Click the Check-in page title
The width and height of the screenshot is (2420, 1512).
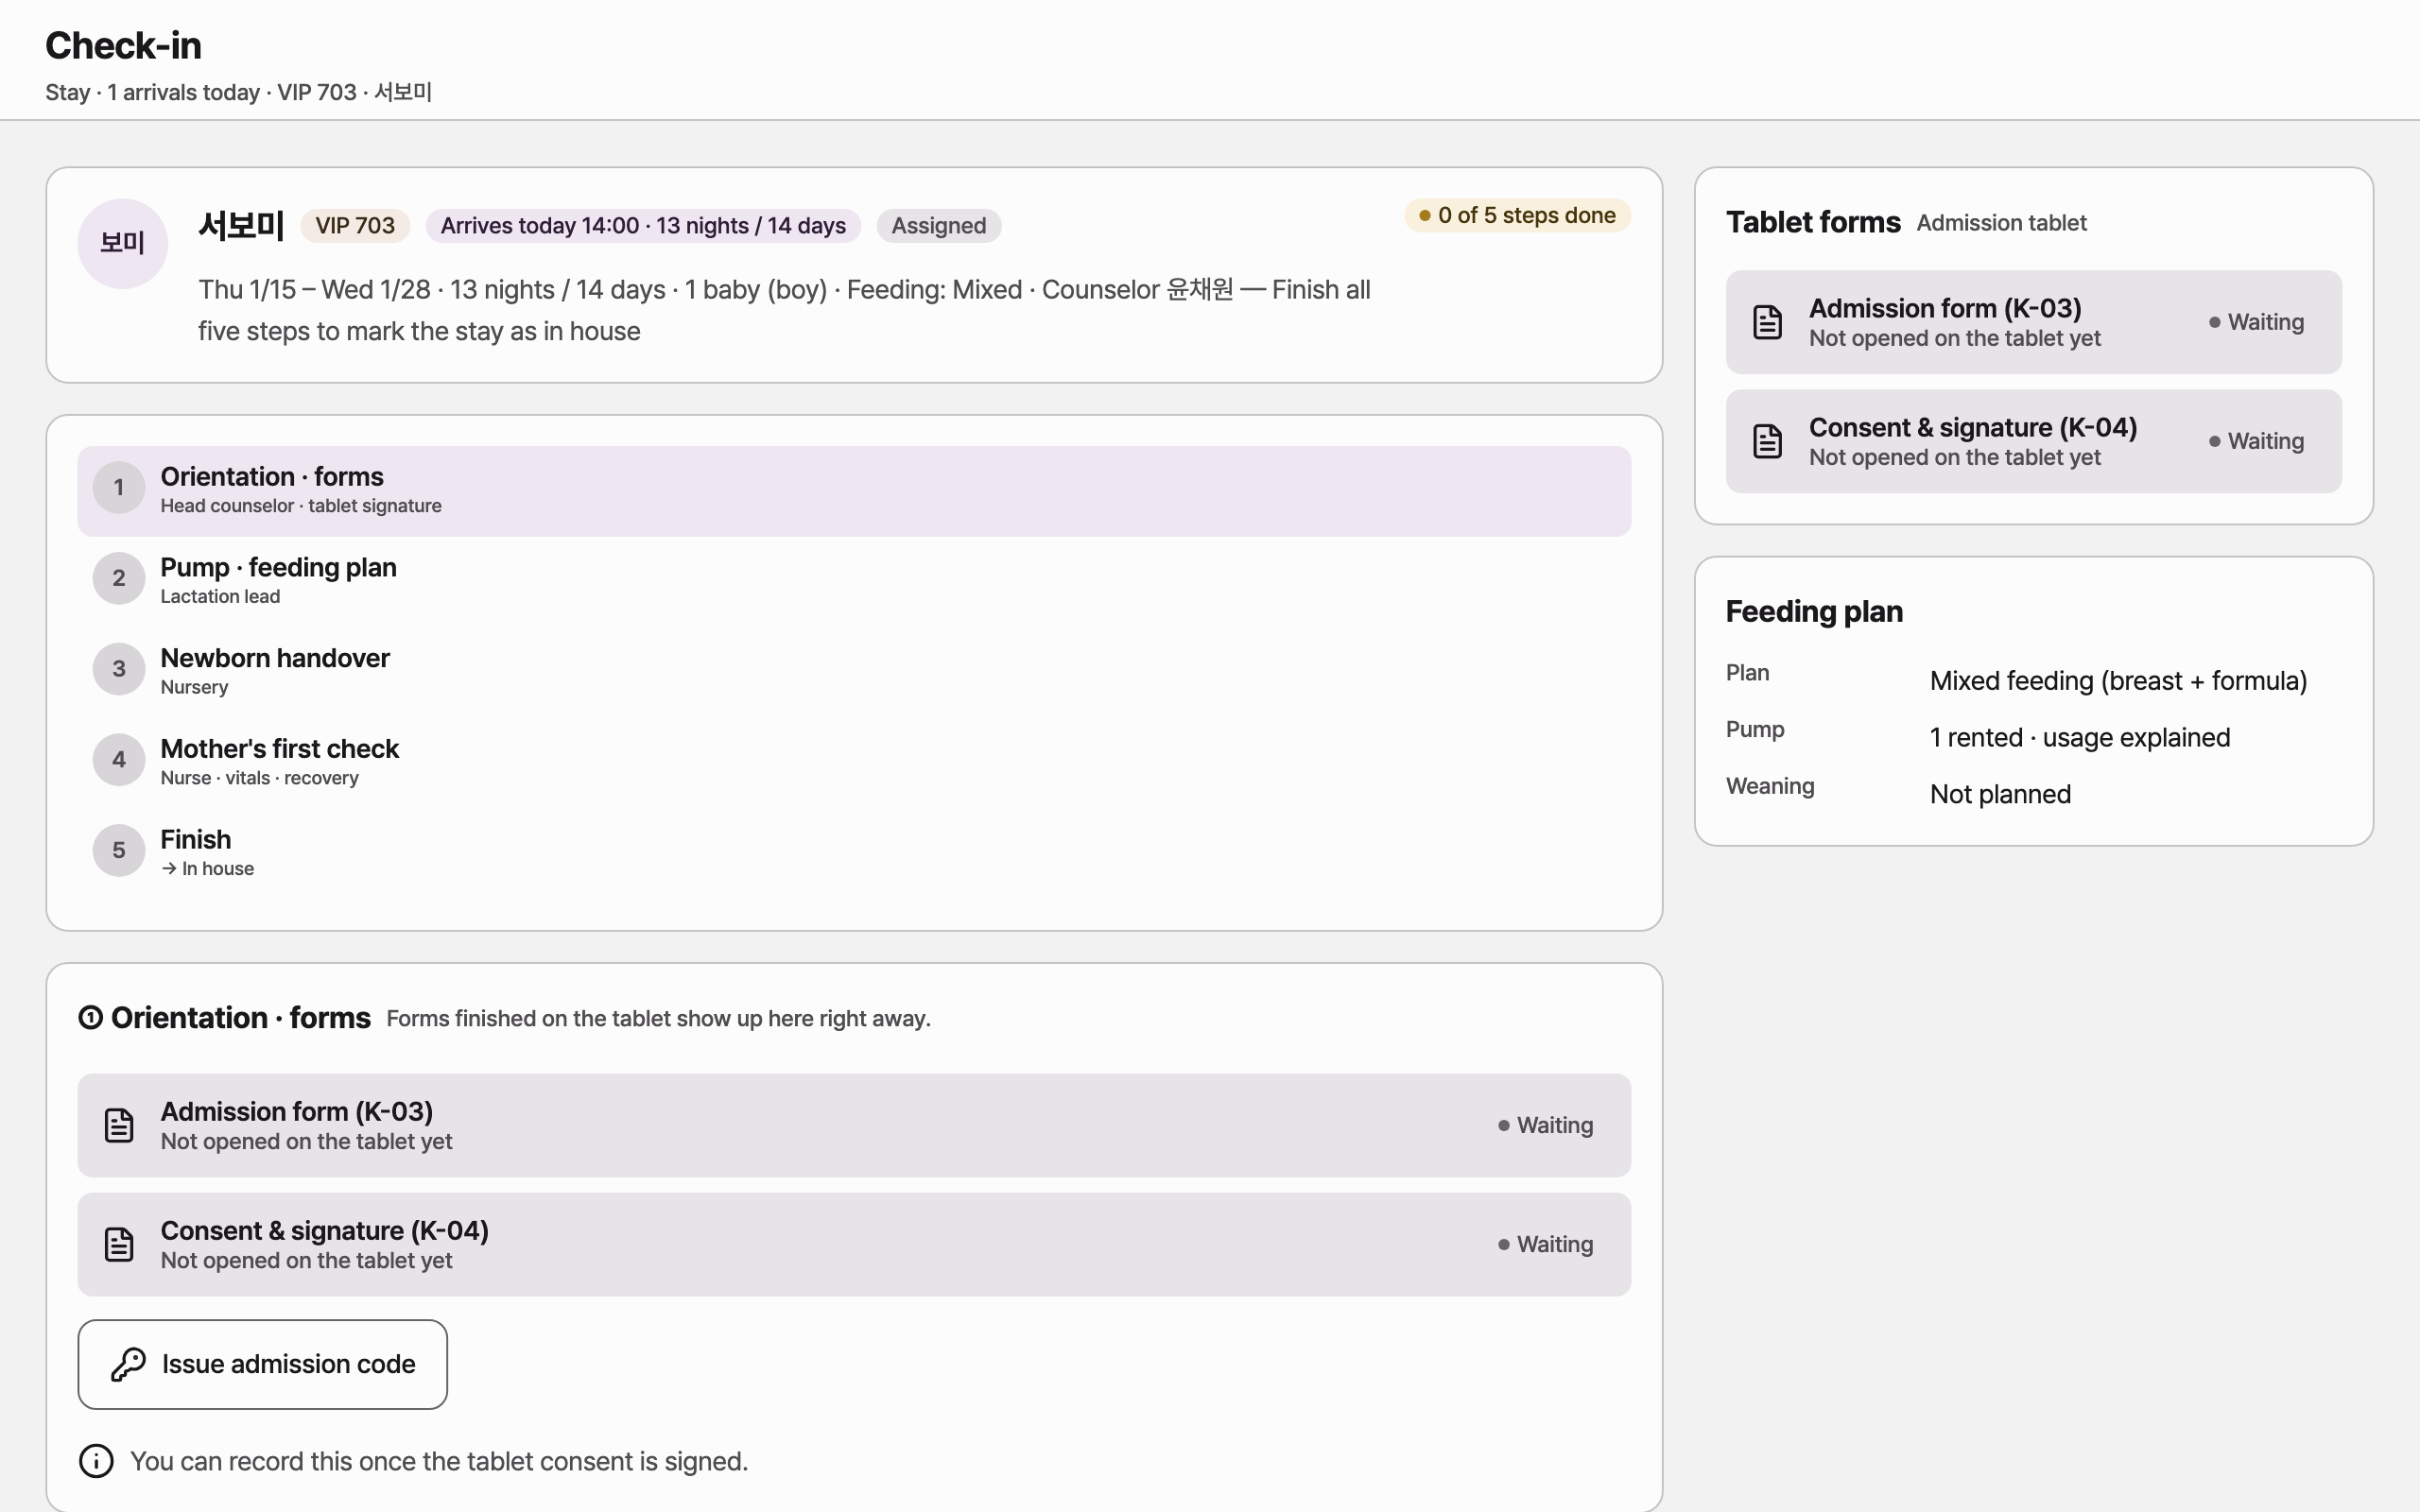click(123, 46)
